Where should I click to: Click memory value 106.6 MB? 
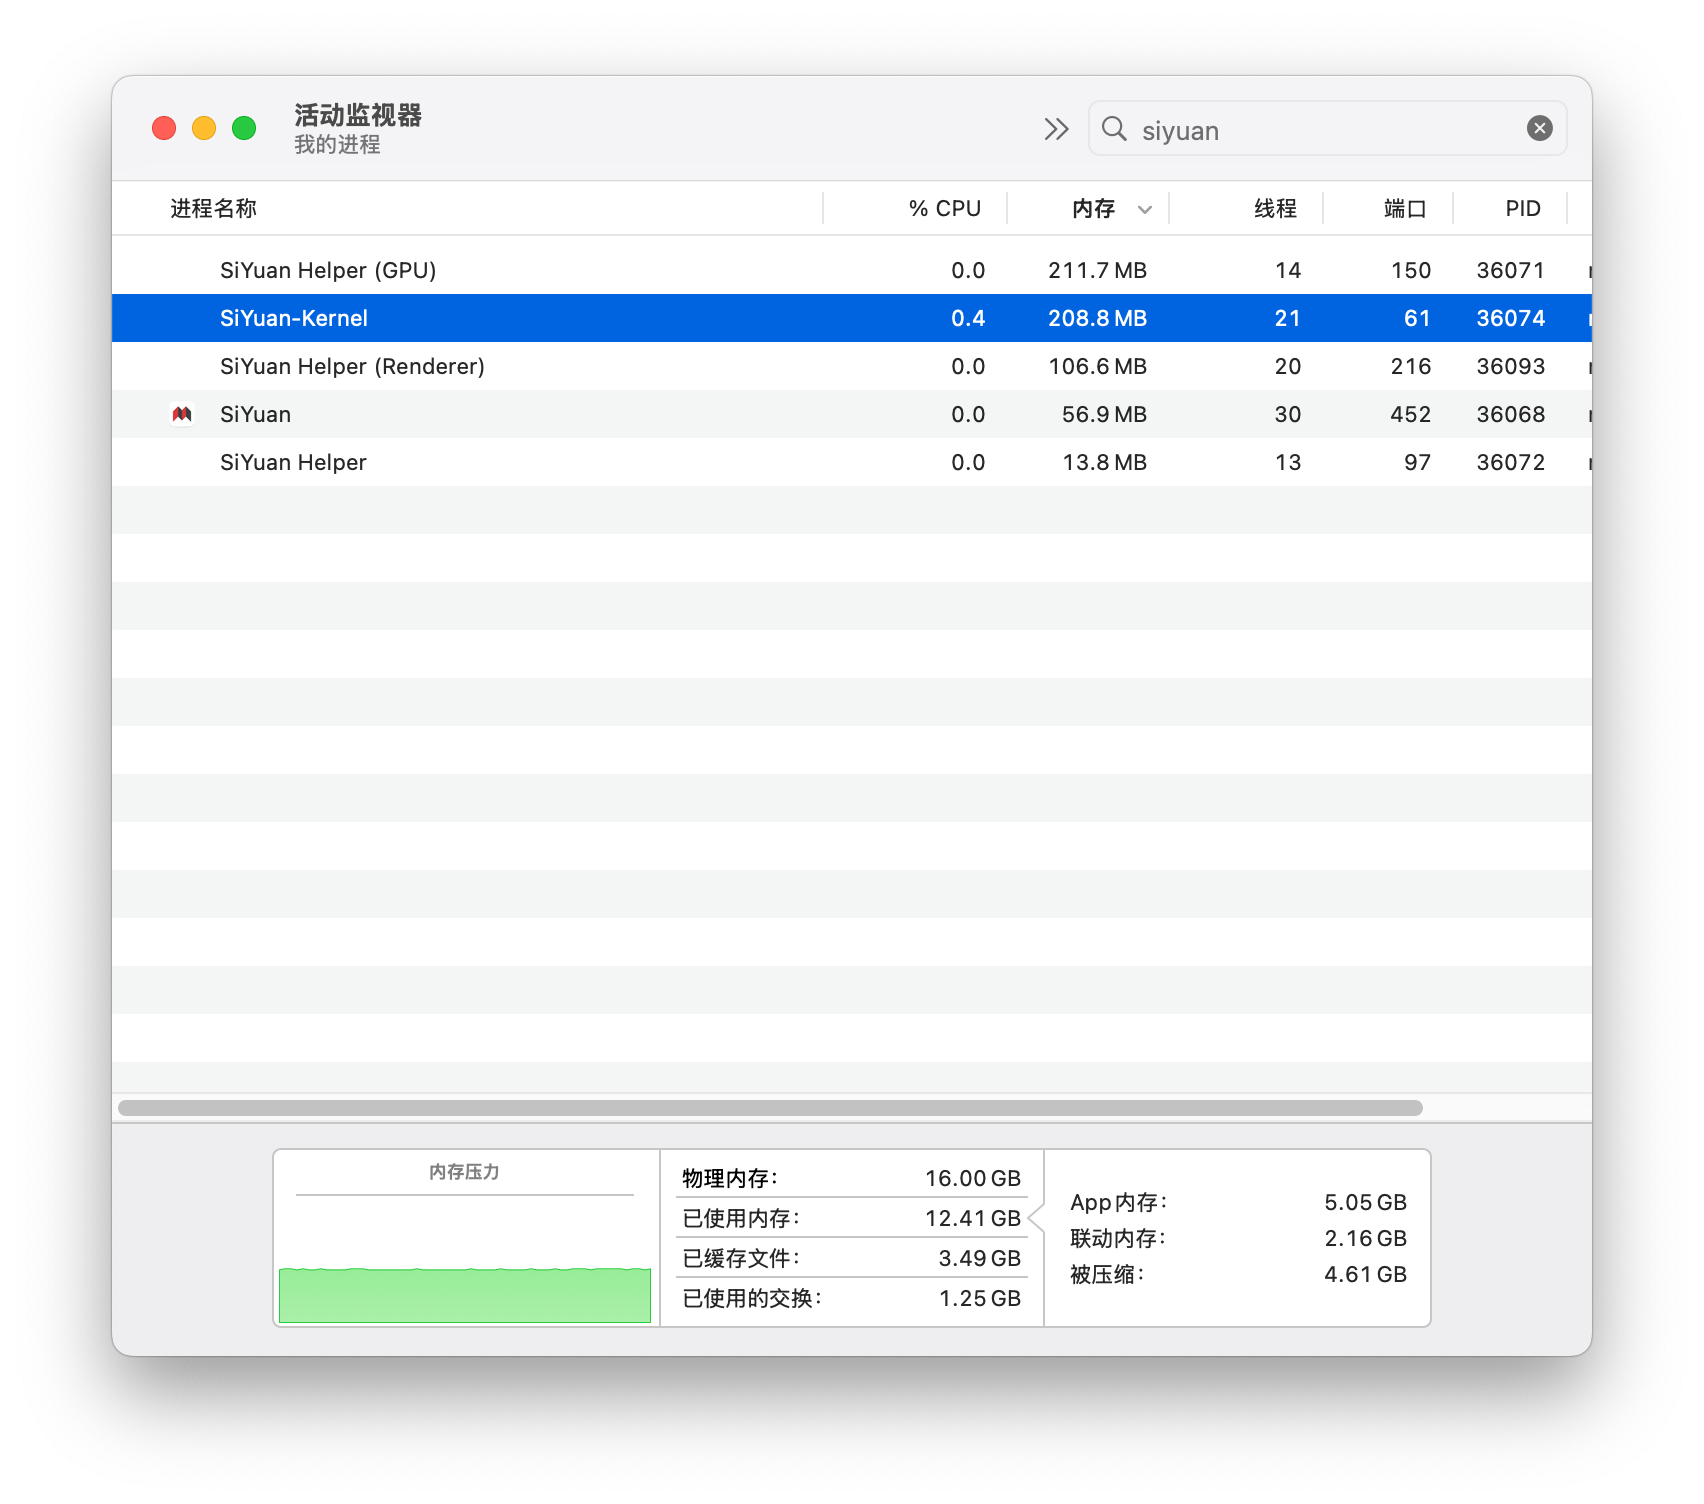click(x=1097, y=366)
